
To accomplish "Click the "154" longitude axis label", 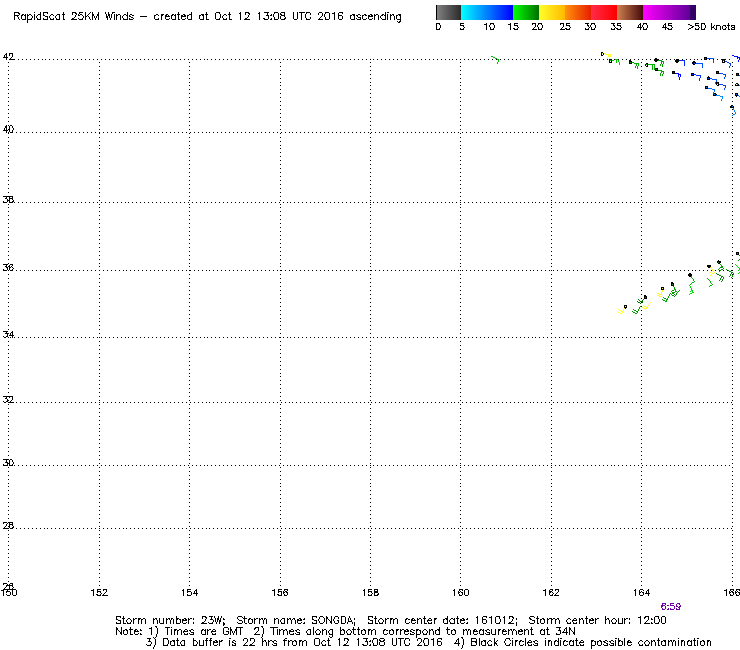I will [x=189, y=592].
